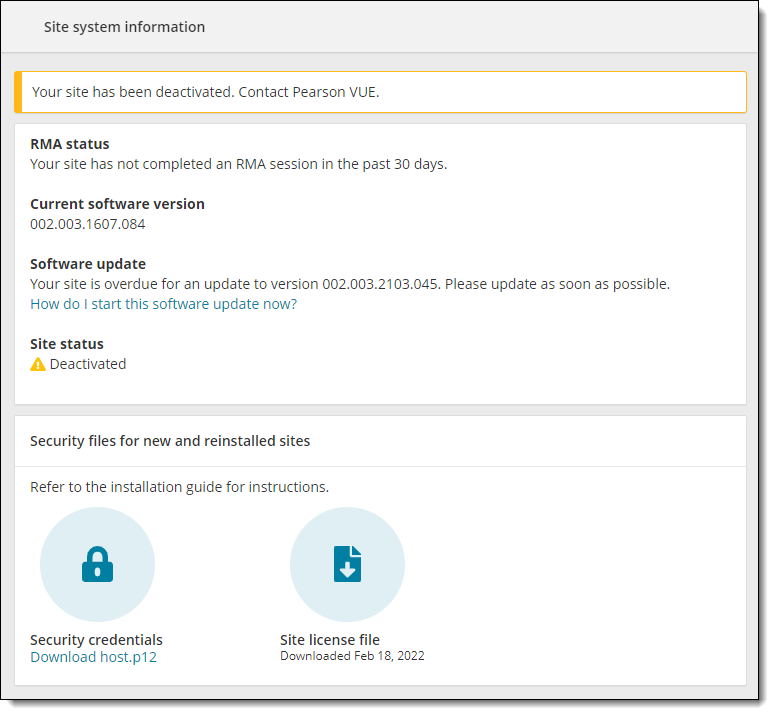
Task: Click the lock icon for security credentials
Action: pos(97,564)
